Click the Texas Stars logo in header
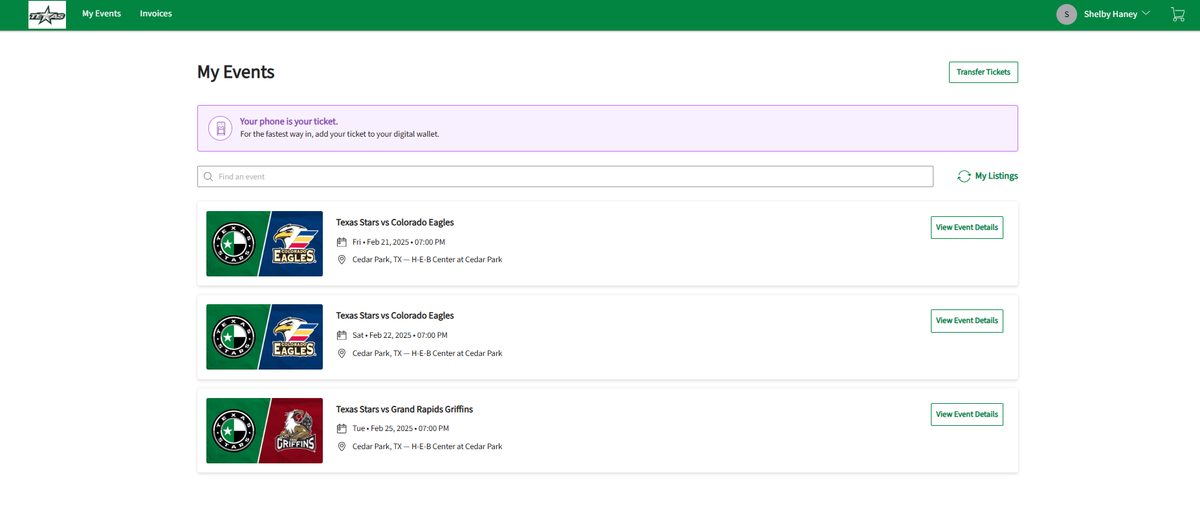Viewport: 1200px width, 514px height. coord(47,14)
